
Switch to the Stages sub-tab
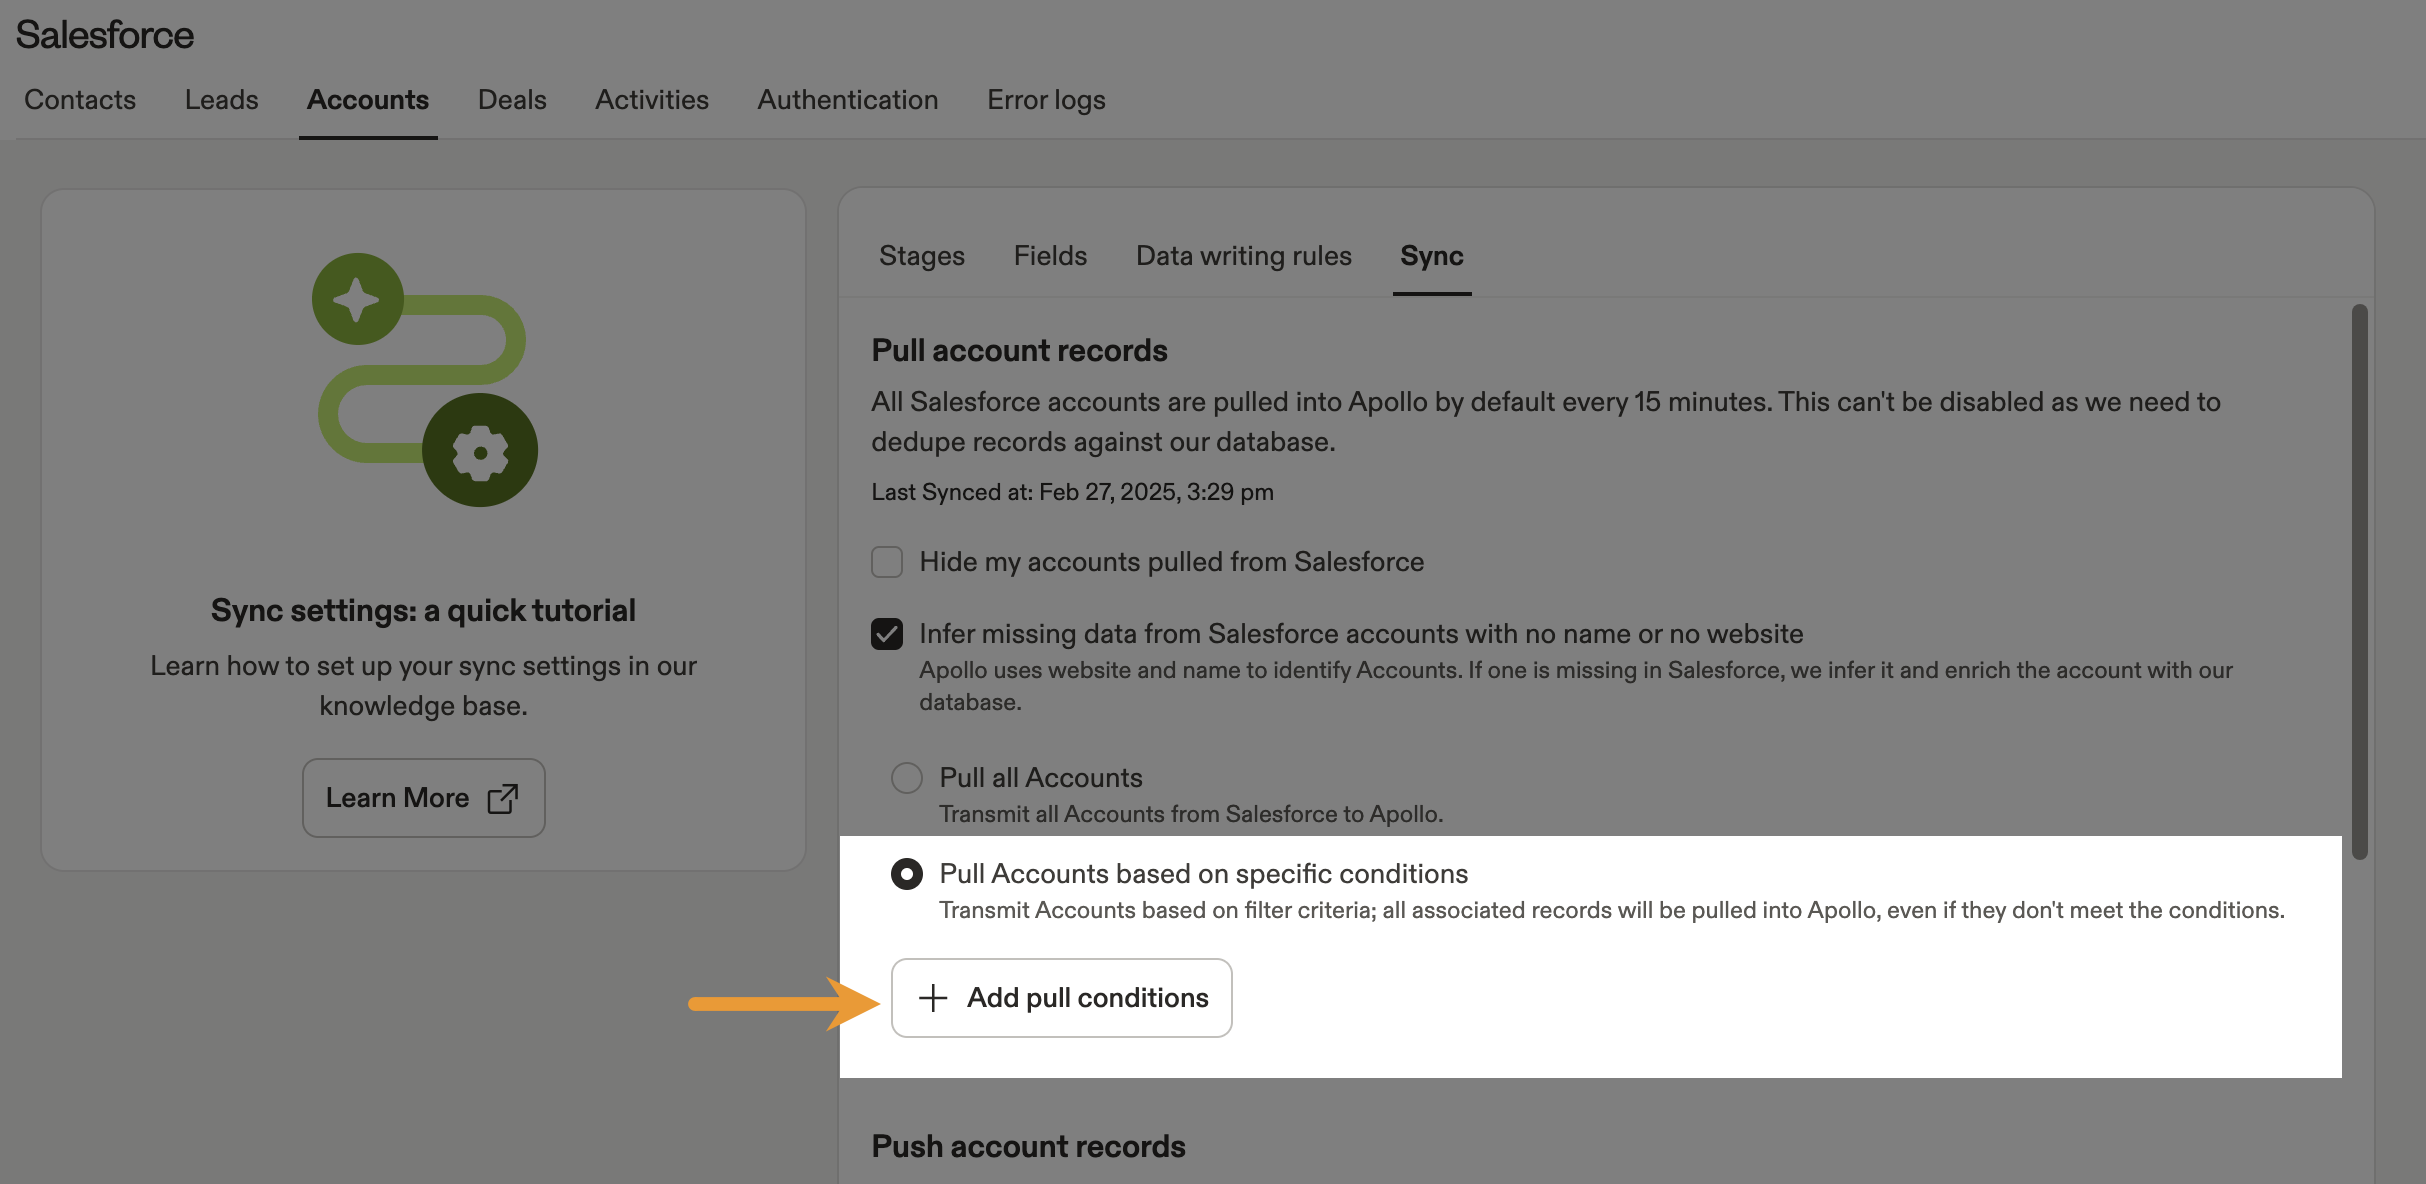pyautogui.click(x=922, y=256)
